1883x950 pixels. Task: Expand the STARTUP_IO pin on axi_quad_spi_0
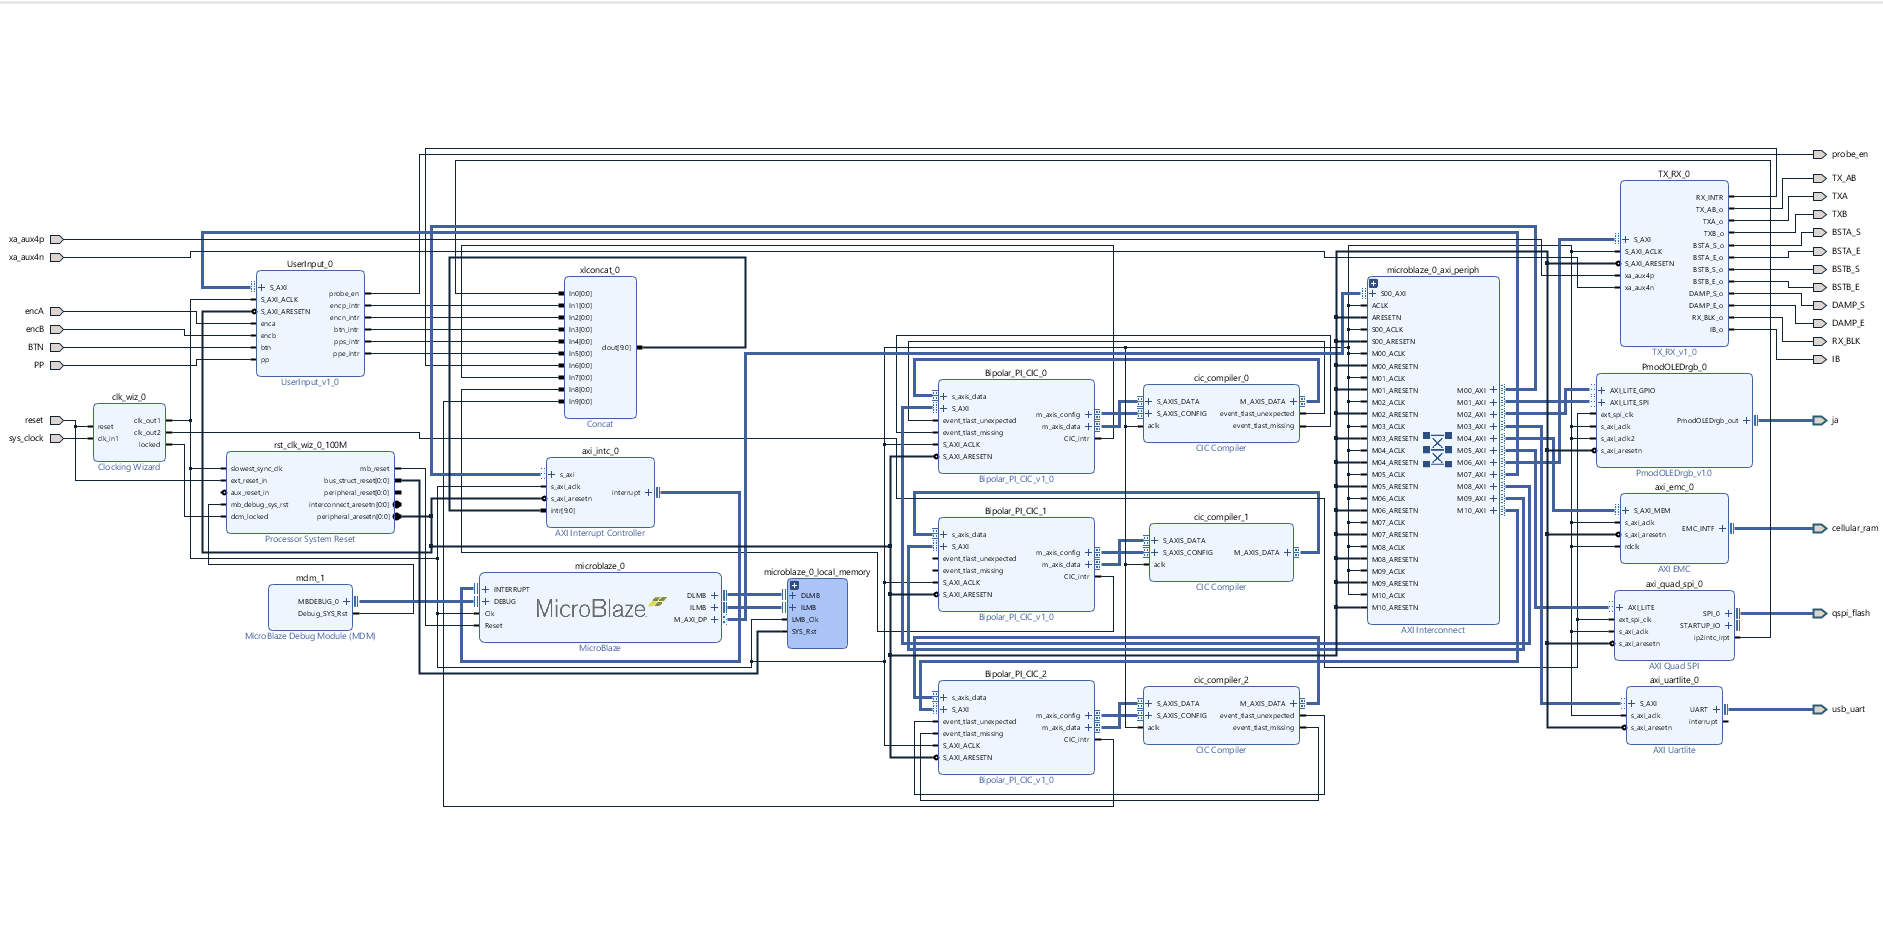click(1728, 626)
